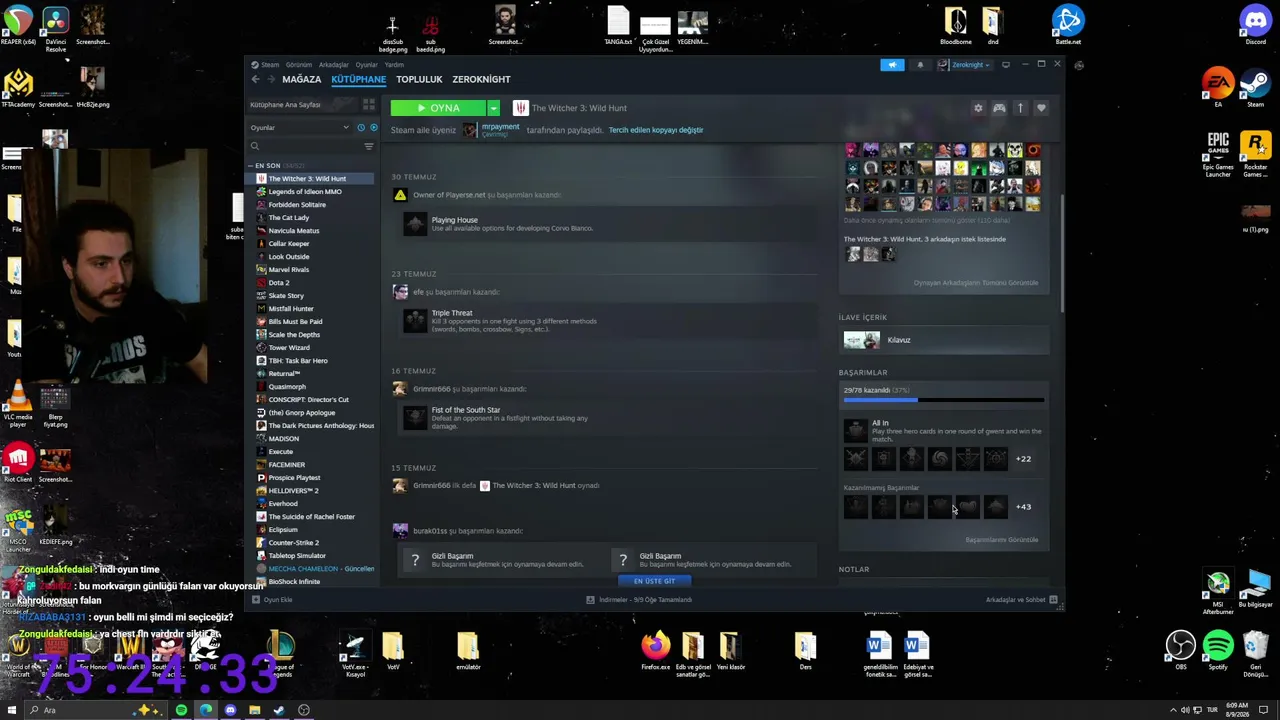Viewport: 1280px width, 720px height.
Task: Open Oynayan Arkadaşların Tümünü Görüntüle link
Action: click(976, 283)
